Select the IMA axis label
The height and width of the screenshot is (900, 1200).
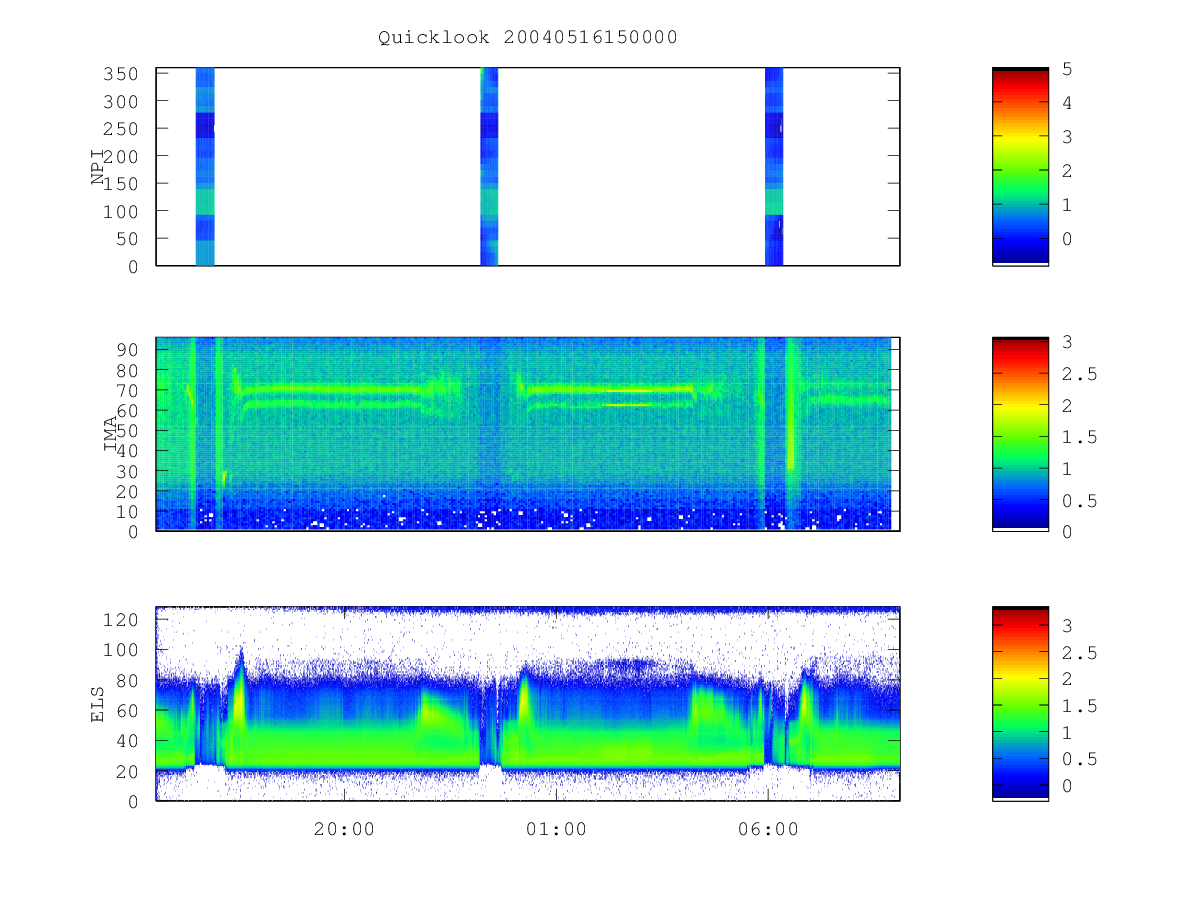coord(110,434)
